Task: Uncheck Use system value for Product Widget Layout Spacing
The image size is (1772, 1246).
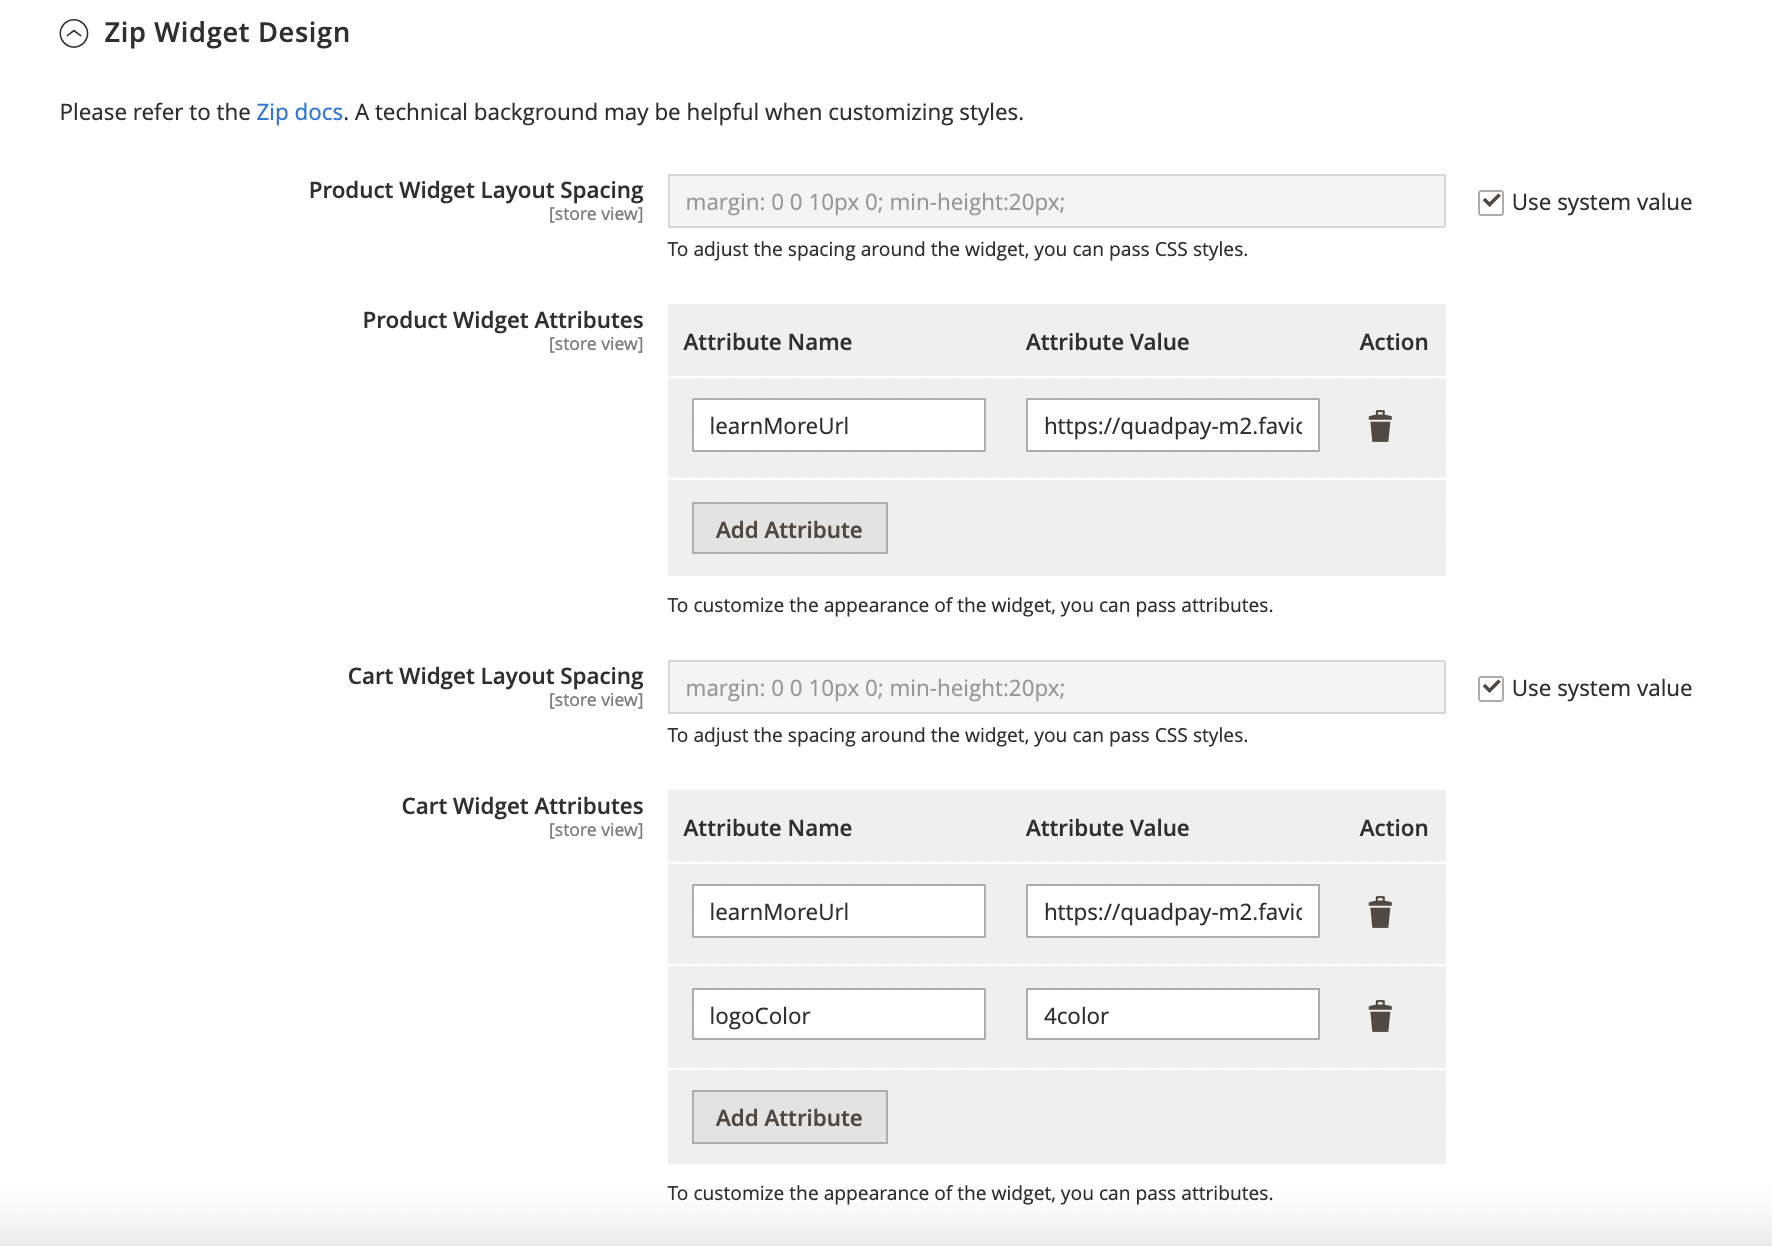Action: [1490, 203]
